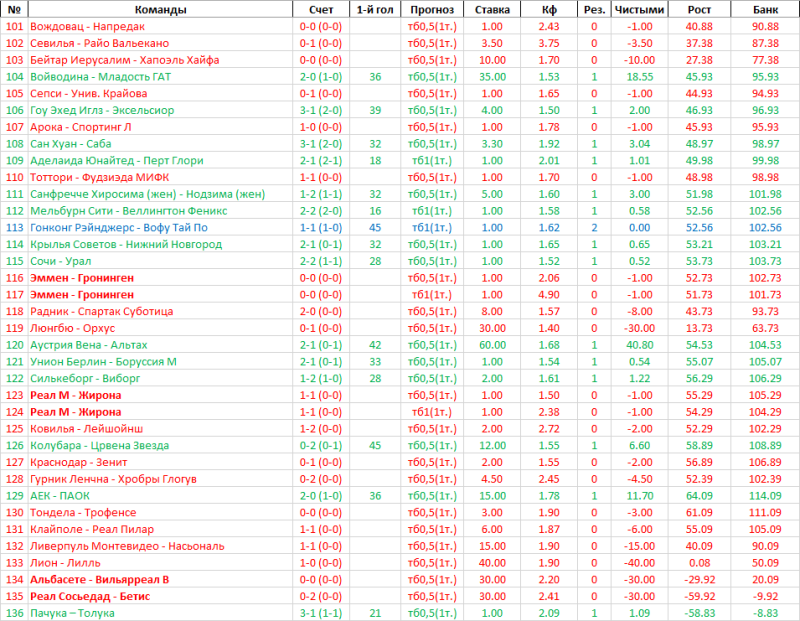The image size is (800, 621).
Task: Click the "Рост" column header
Action: [x=700, y=9]
